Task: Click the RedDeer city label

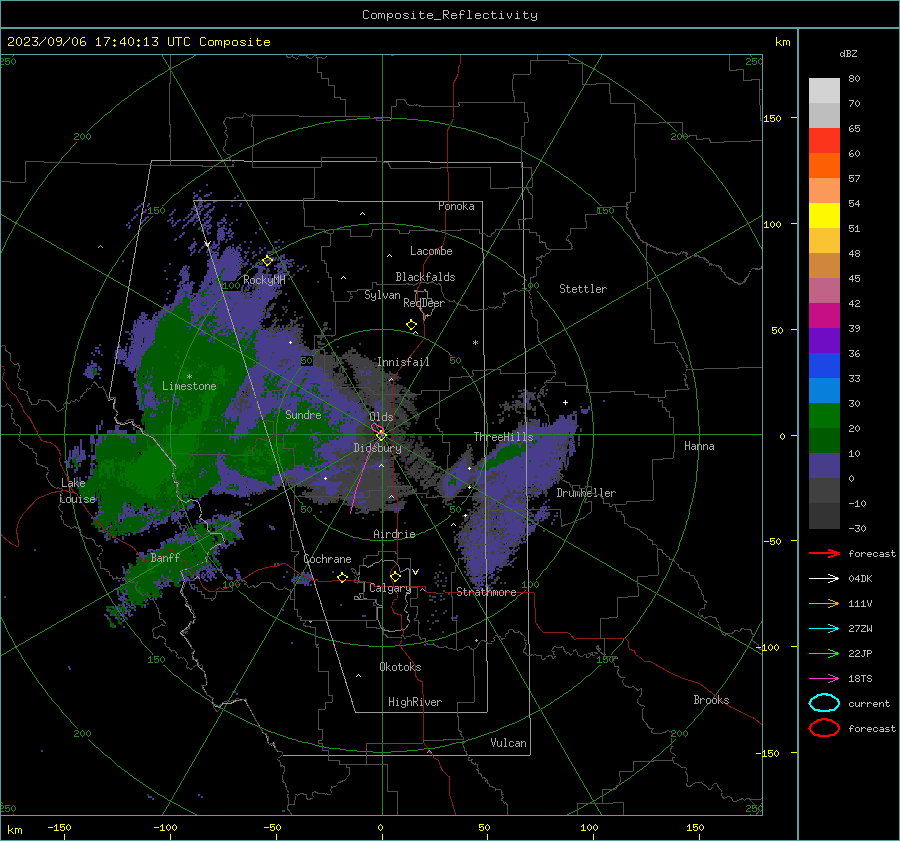Action: point(424,303)
